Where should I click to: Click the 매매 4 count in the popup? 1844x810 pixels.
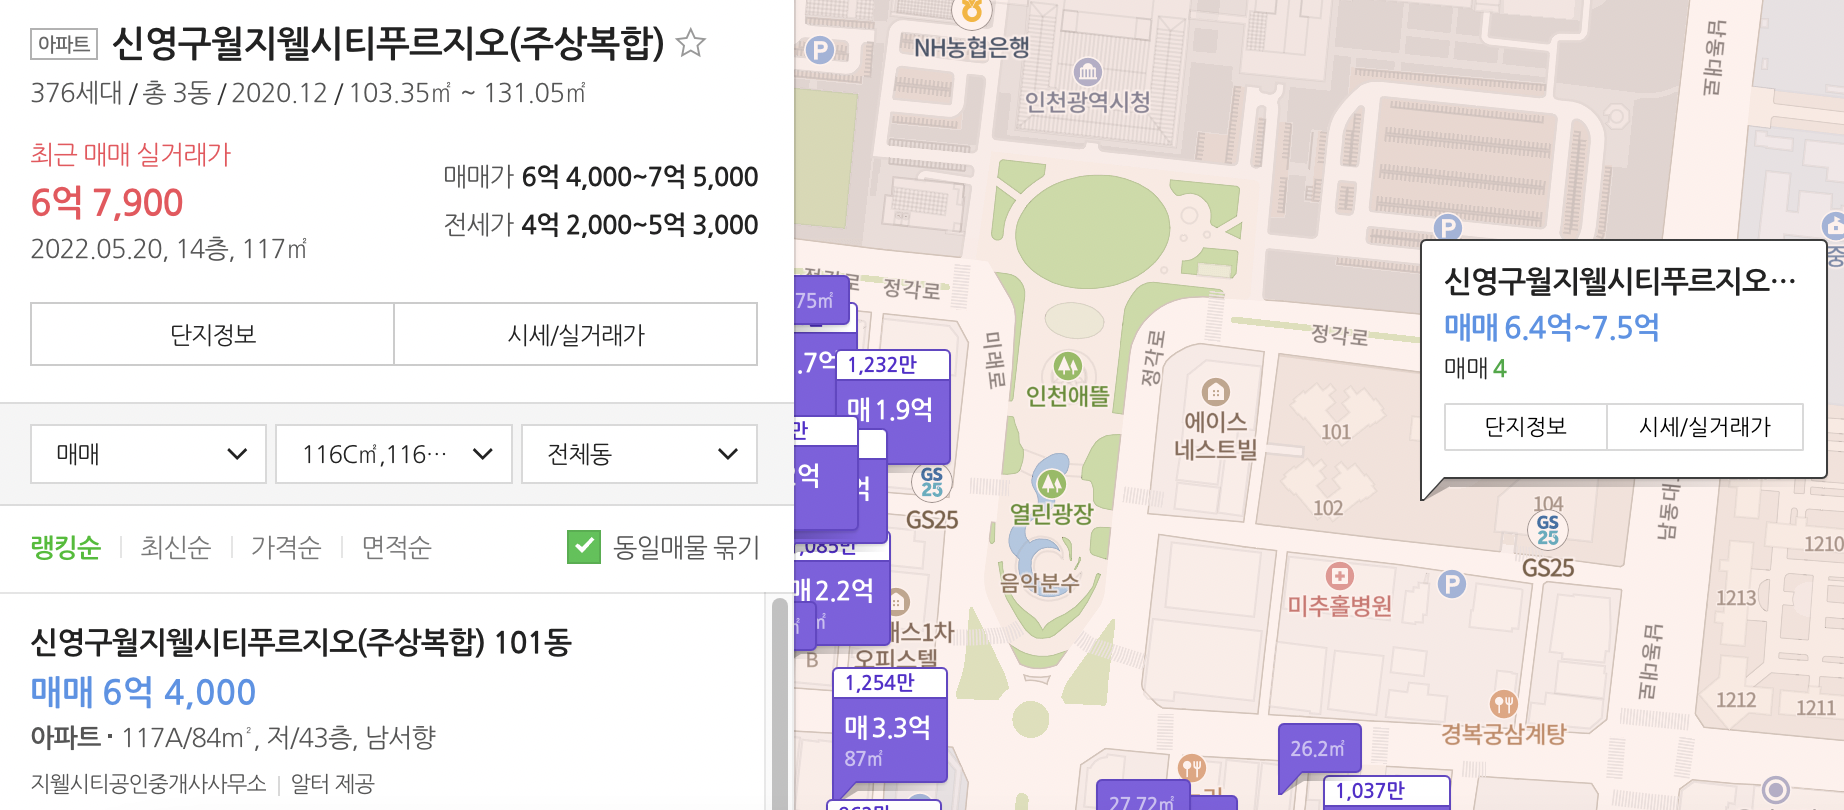[x=1475, y=368]
